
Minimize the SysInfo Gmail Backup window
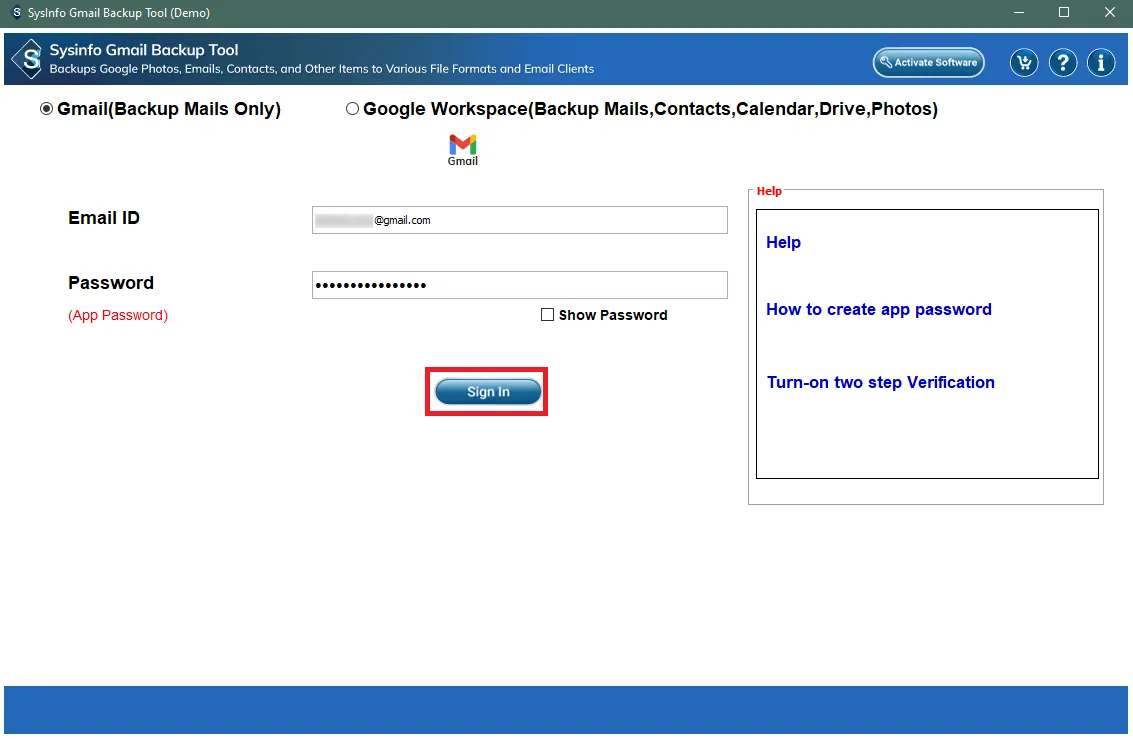pyautogui.click(x=1019, y=12)
